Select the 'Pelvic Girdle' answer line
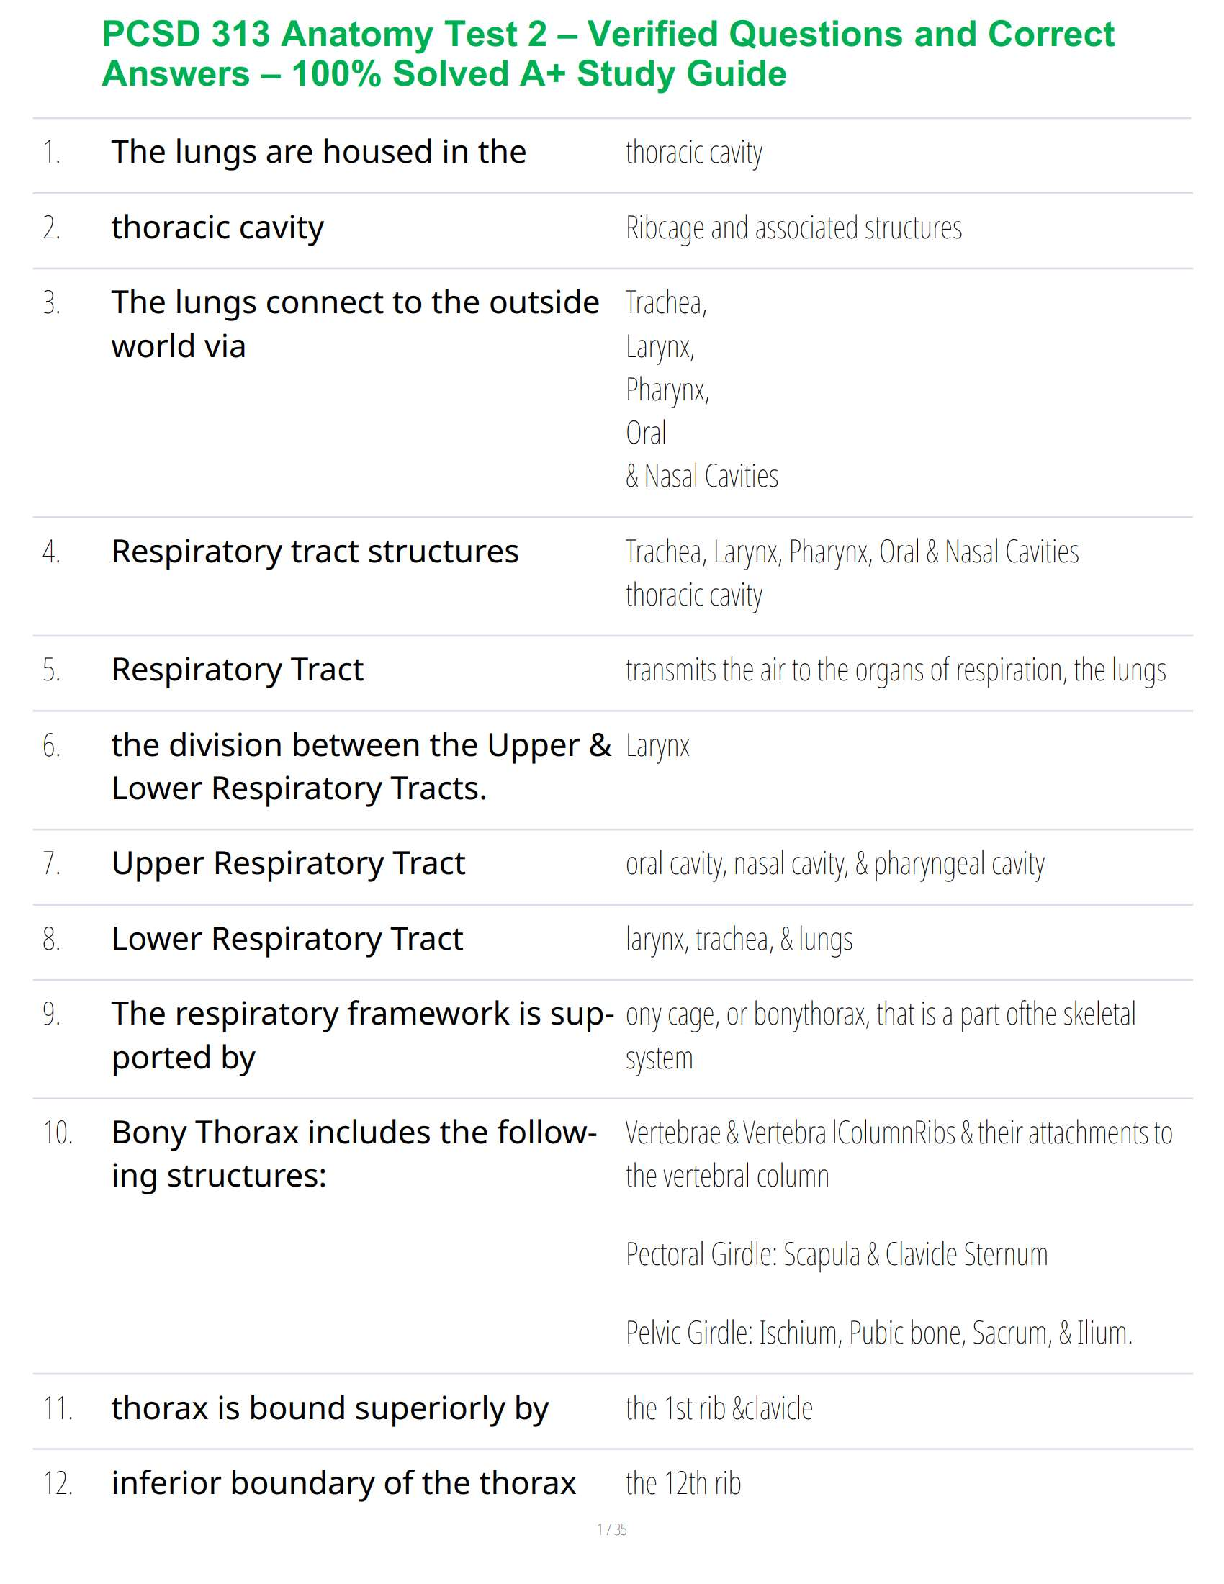Screen dimensions: 1224x1584 click(878, 1333)
